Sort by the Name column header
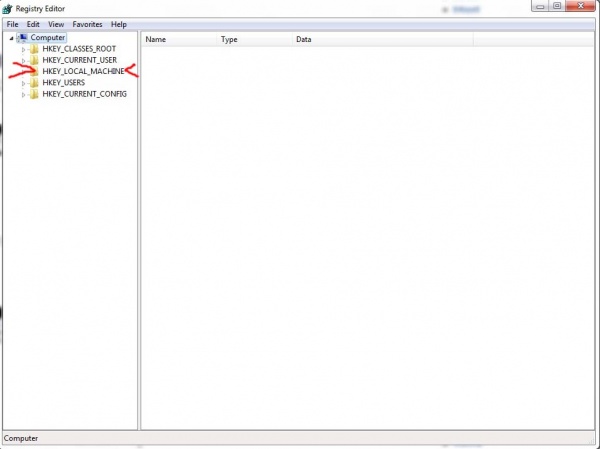Image resolution: width=600 pixels, height=449 pixels. (179, 39)
